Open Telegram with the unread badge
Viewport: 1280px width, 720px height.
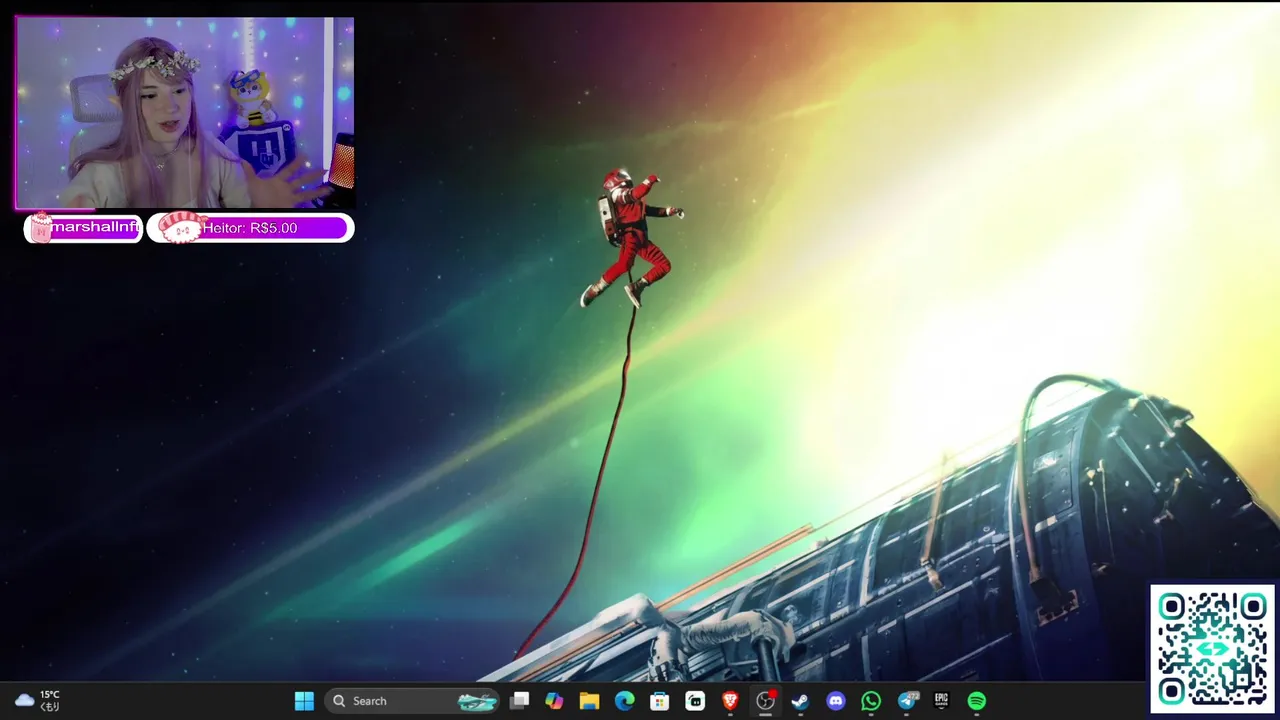coord(907,701)
